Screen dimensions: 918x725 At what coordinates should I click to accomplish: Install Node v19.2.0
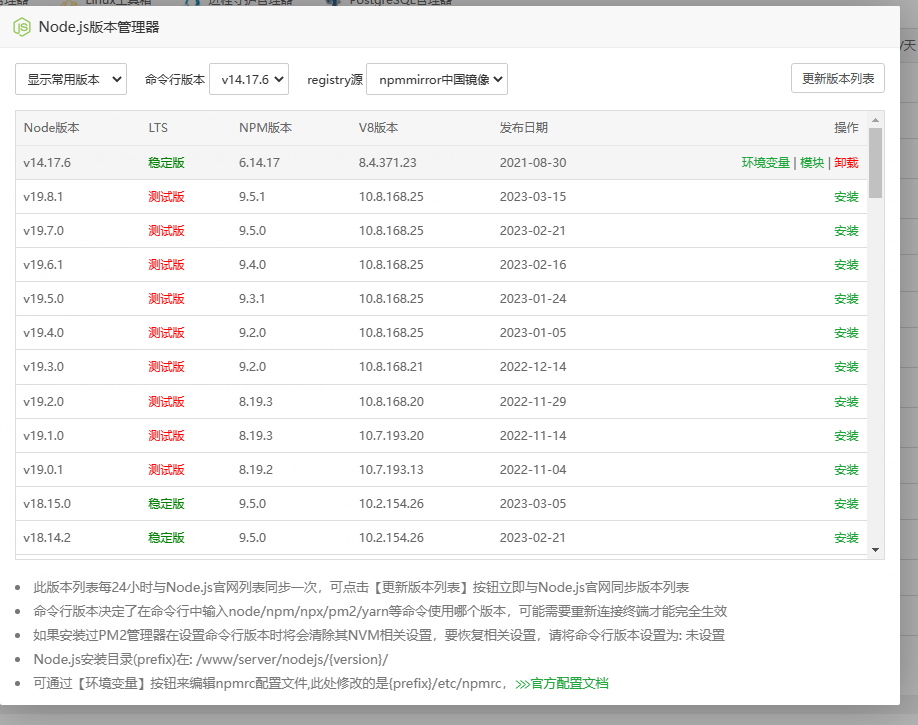(x=847, y=402)
